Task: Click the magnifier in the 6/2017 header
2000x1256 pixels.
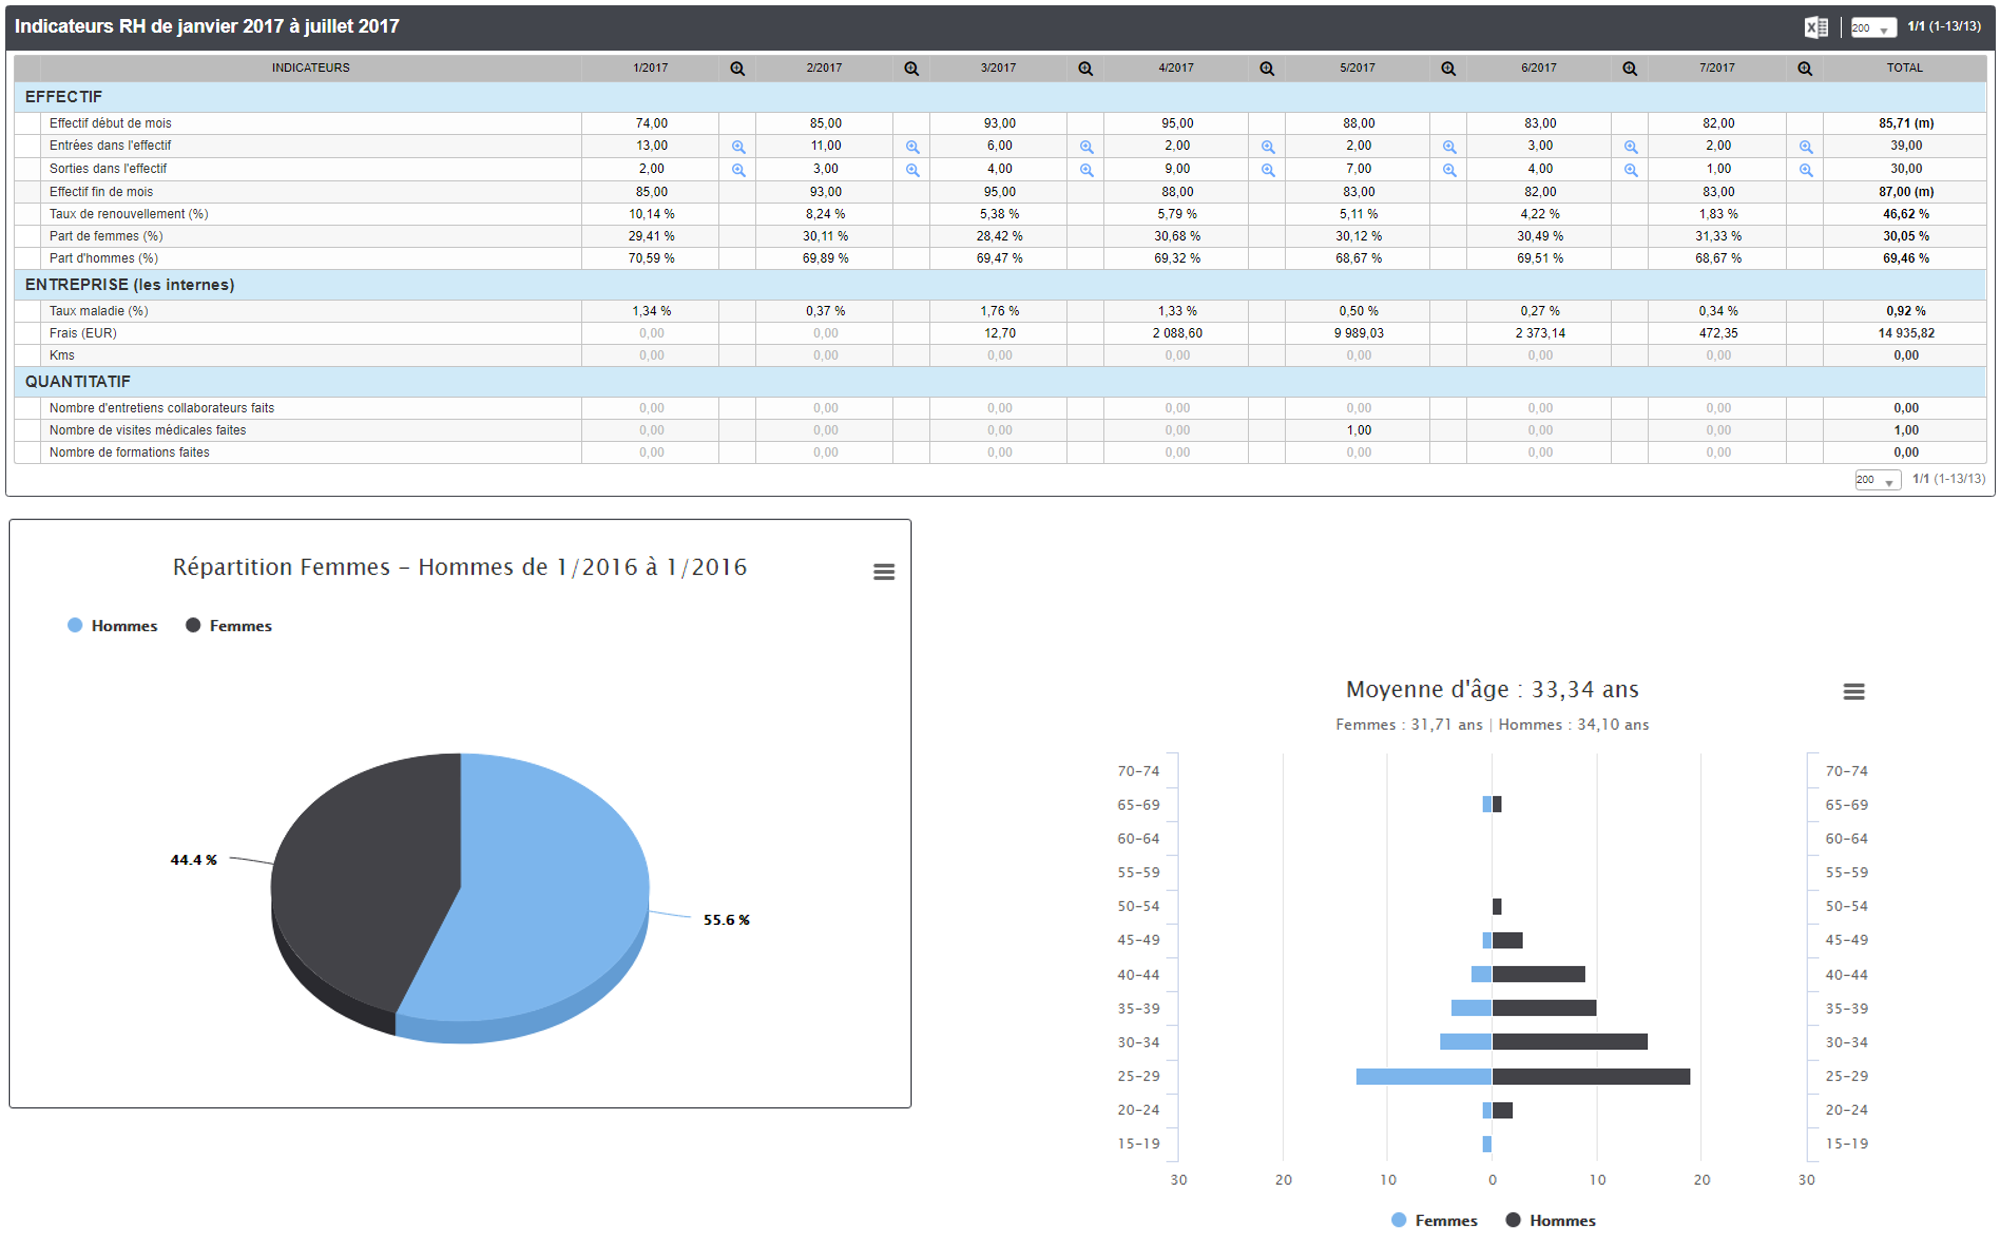Action: click(1629, 69)
